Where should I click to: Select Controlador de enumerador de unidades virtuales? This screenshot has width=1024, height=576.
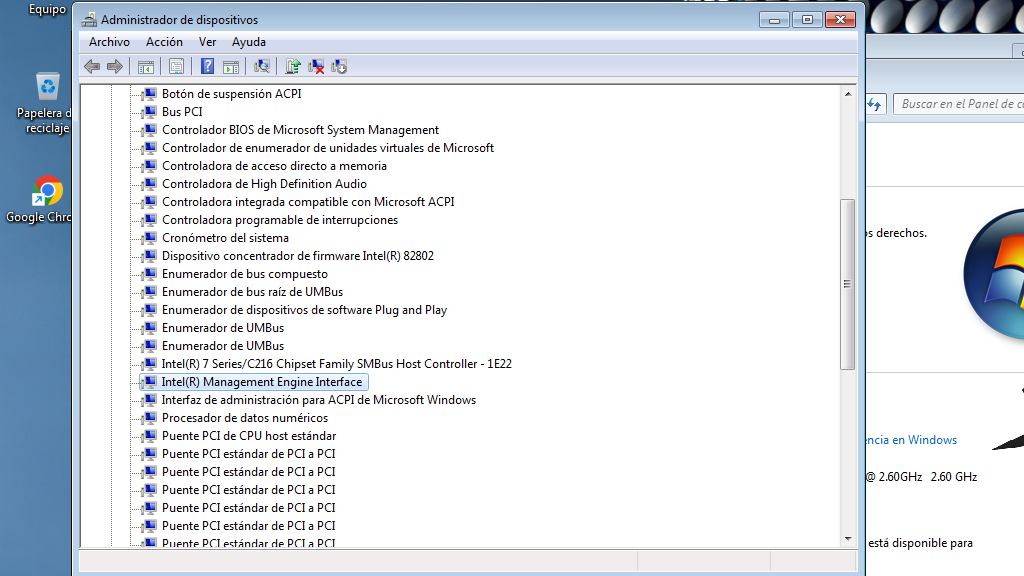(328, 148)
